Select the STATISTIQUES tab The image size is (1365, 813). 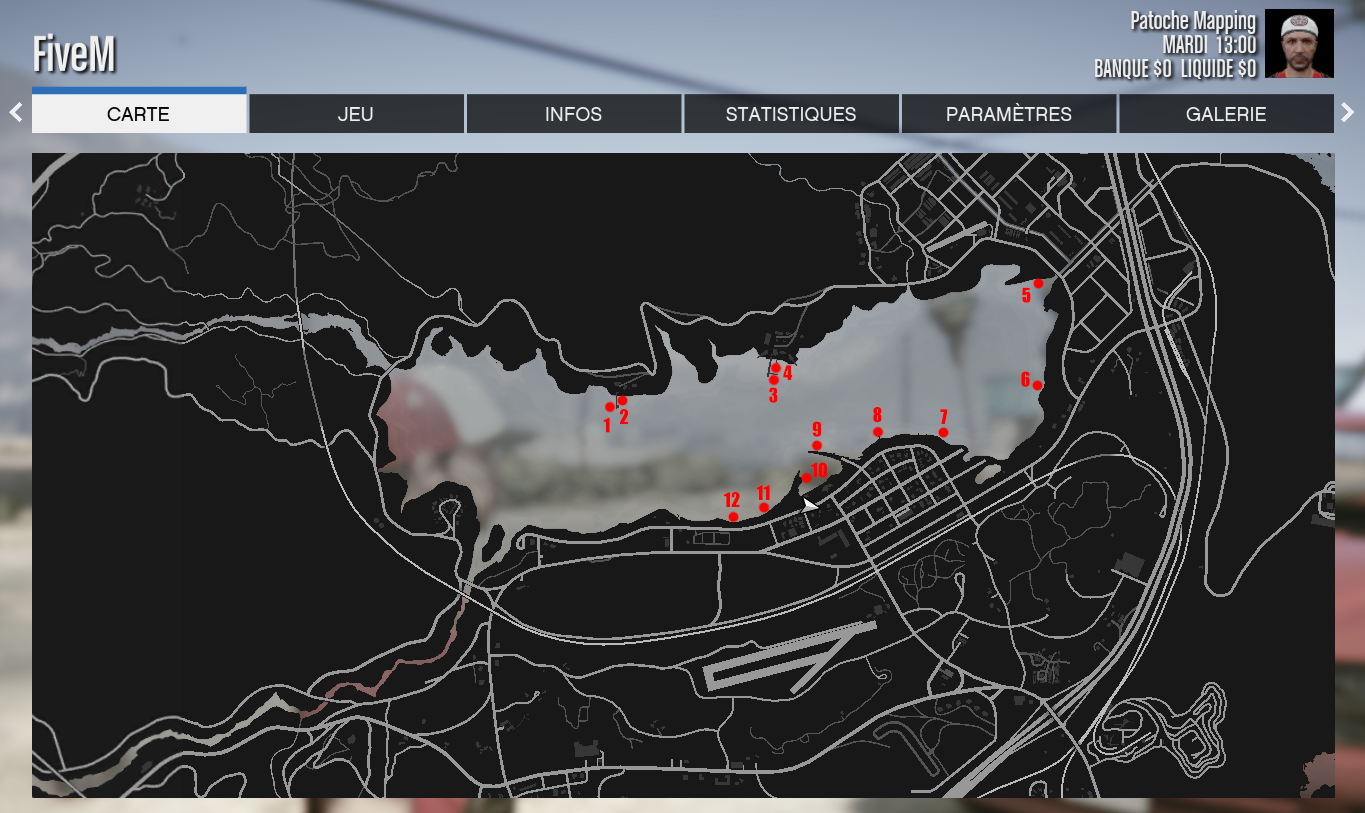coord(790,114)
